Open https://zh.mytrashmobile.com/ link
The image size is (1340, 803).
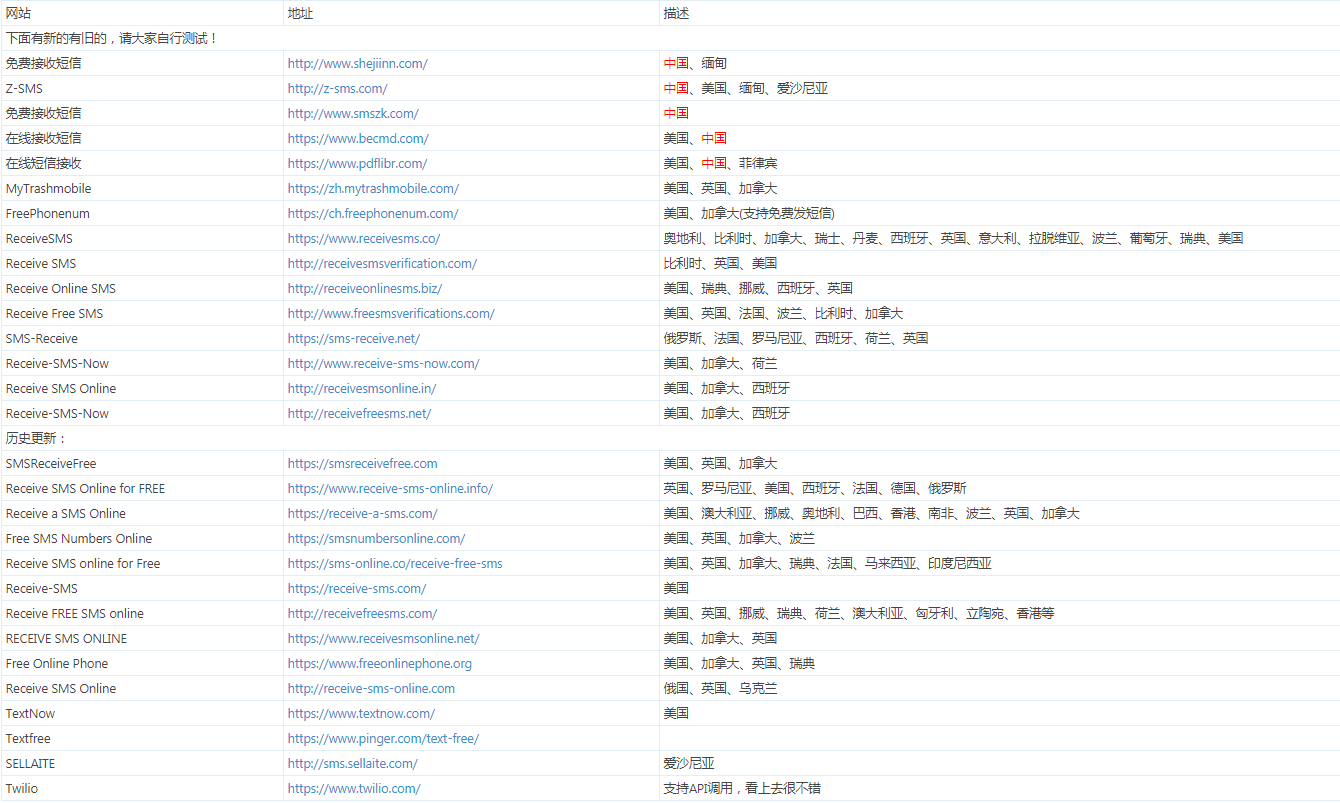coord(373,188)
